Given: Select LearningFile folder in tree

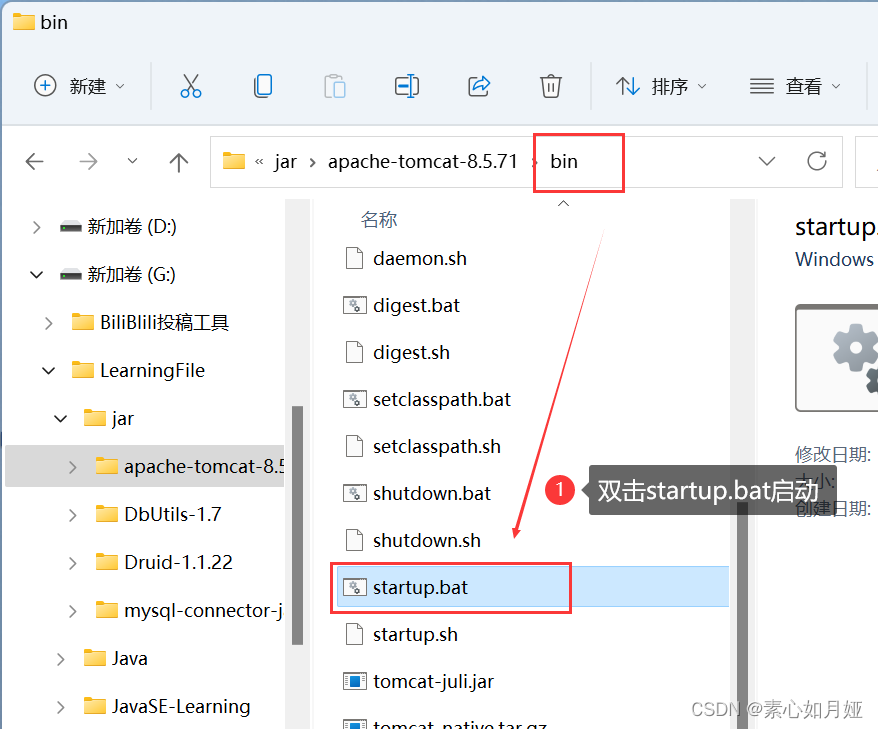Looking at the screenshot, I should (138, 371).
